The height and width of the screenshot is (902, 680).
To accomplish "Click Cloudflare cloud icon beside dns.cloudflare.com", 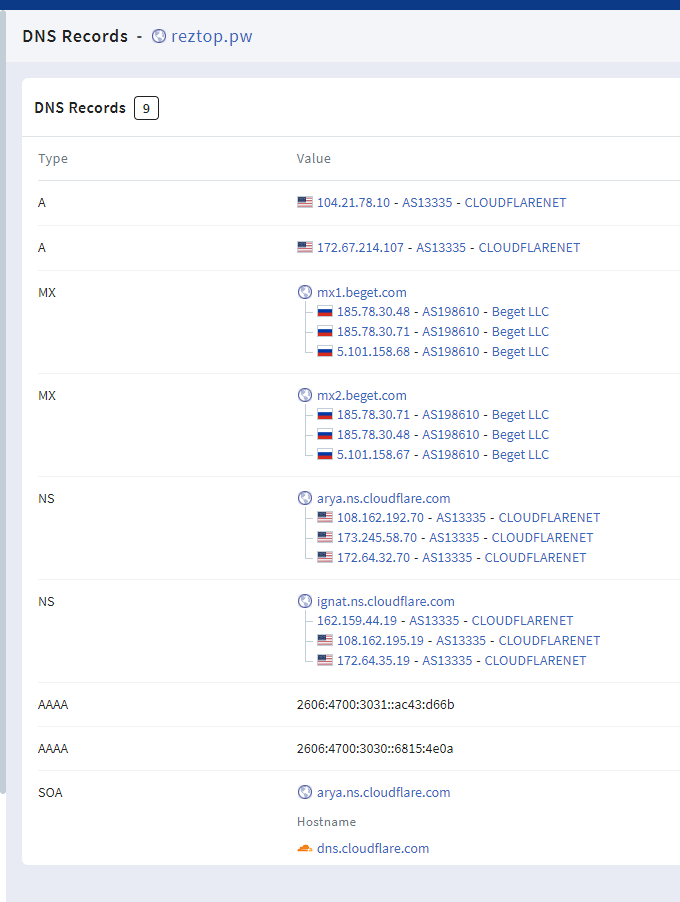I will [x=305, y=848].
